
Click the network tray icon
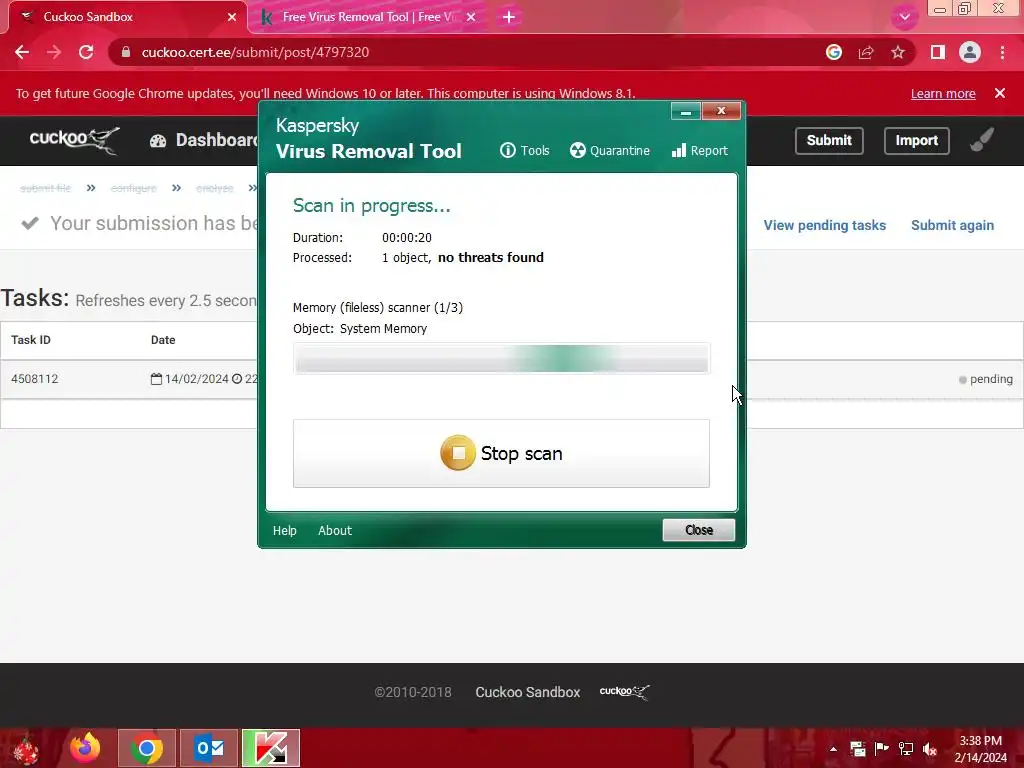pyautogui.click(x=906, y=748)
